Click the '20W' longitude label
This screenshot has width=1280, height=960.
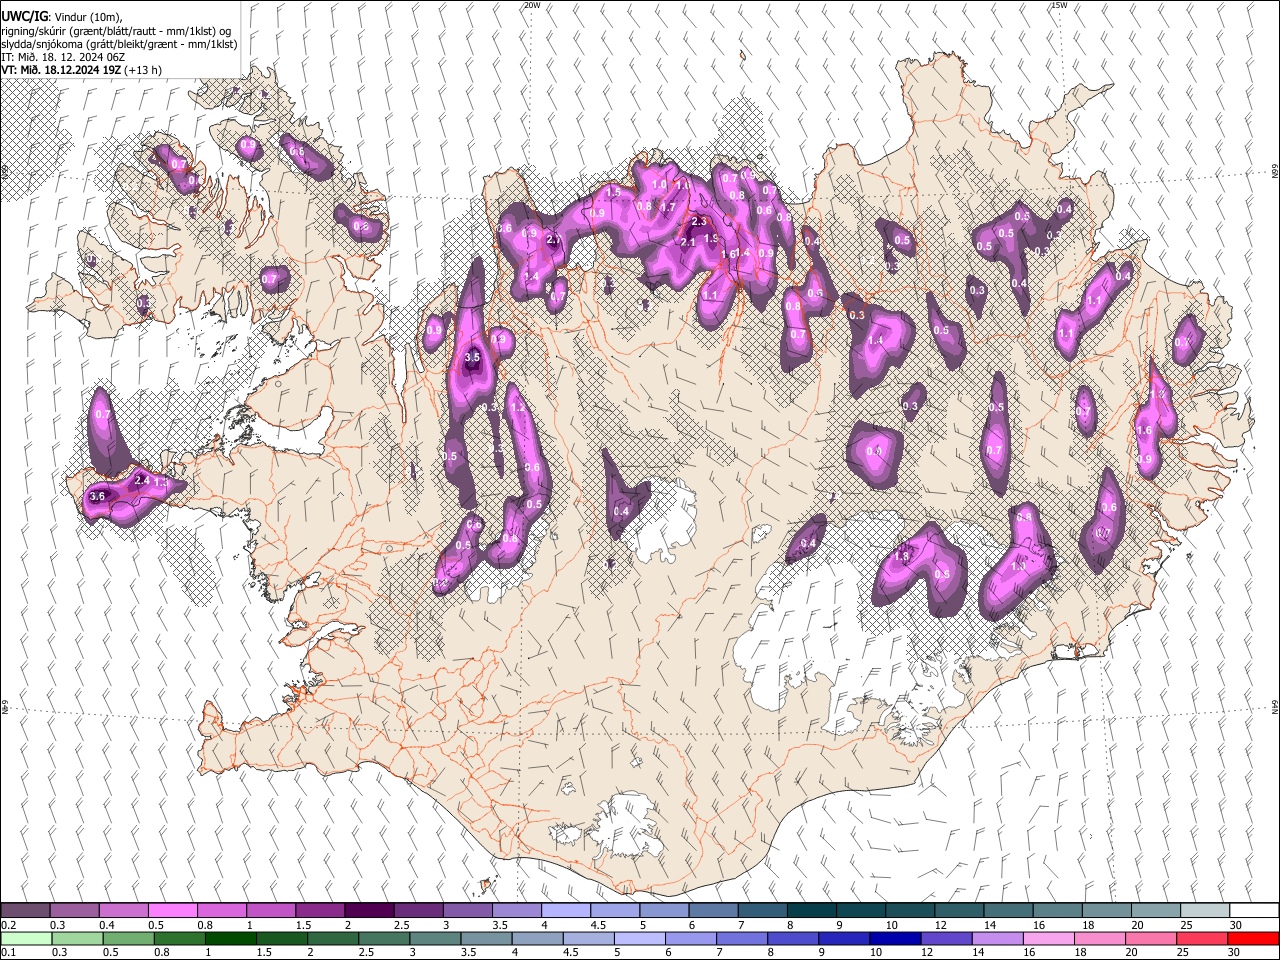pyautogui.click(x=532, y=5)
